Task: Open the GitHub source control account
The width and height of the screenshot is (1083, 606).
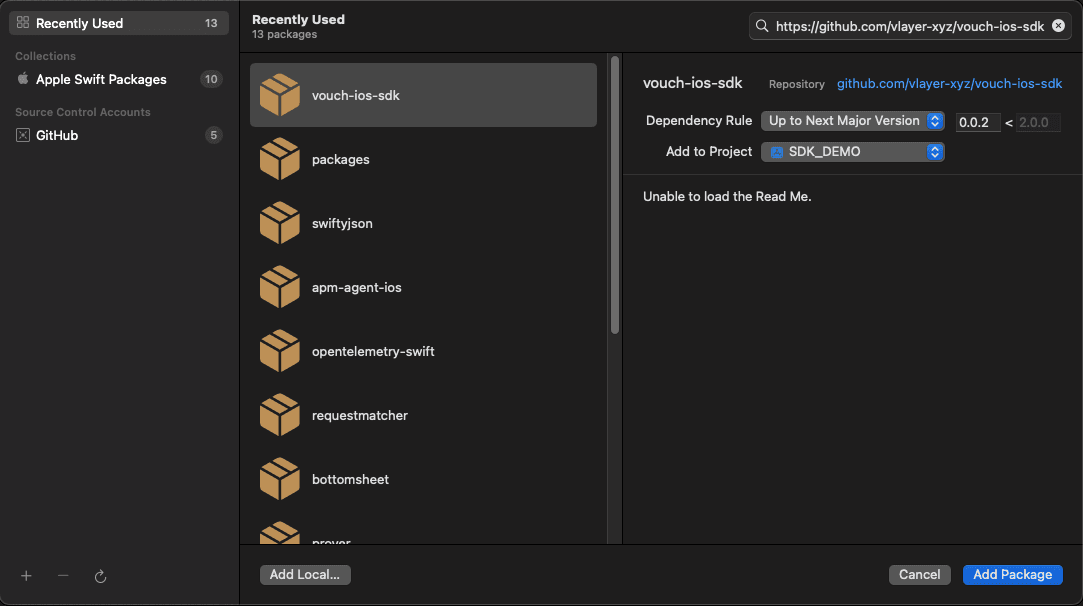Action: (x=119, y=135)
